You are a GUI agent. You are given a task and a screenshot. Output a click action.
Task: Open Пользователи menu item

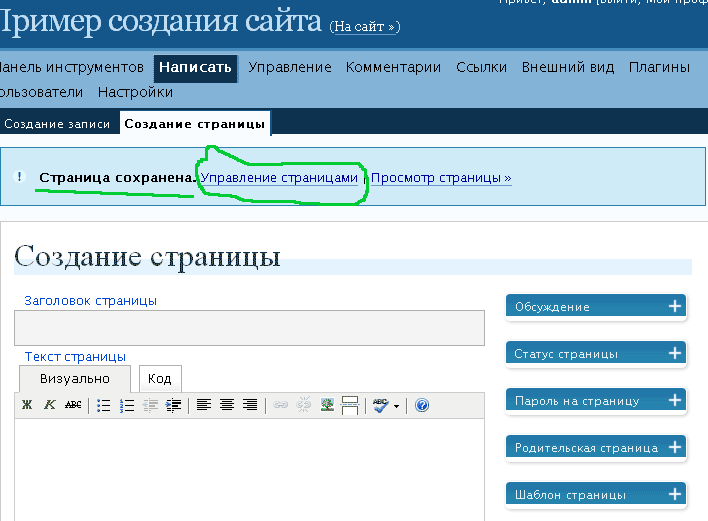coord(41,92)
